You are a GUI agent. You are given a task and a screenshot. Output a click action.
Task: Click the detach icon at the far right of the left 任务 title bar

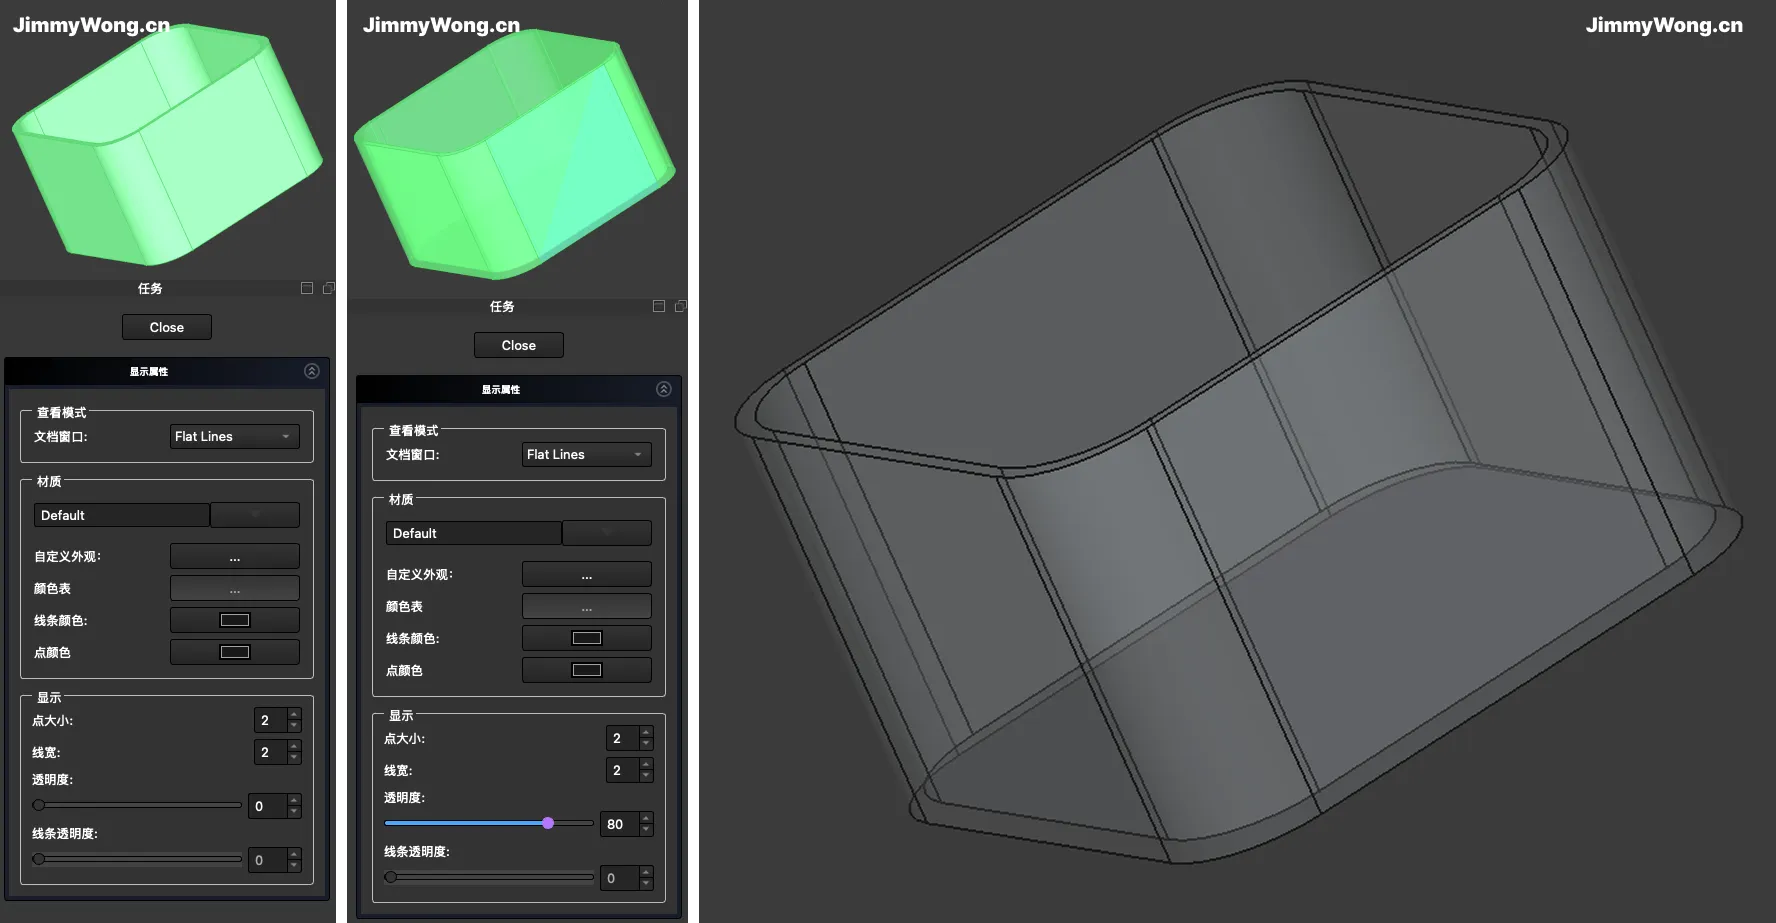(328, 288)
